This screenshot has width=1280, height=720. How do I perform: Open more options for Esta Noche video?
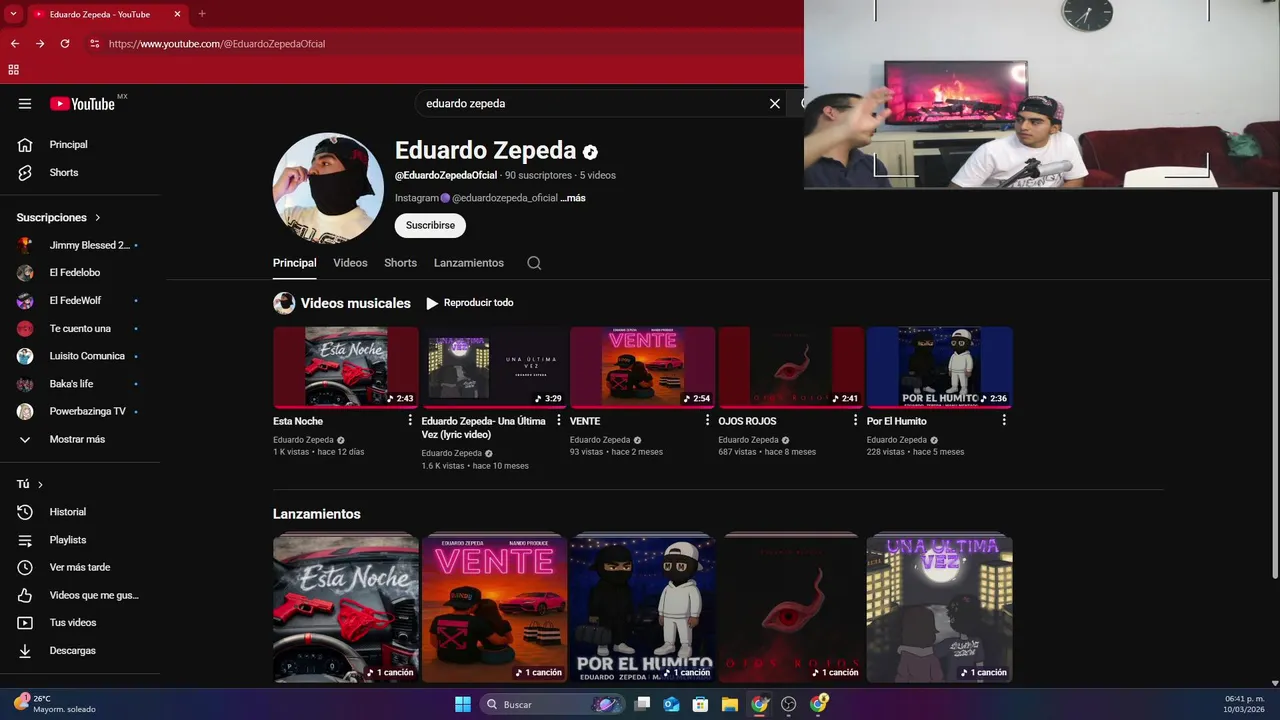coord(410,421)
